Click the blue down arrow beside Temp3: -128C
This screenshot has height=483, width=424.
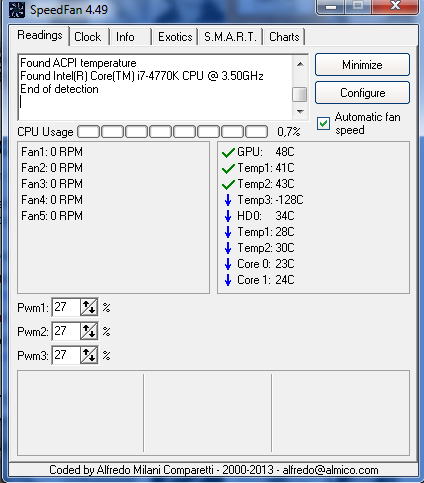pyautogui.click(x=228, y=200)
